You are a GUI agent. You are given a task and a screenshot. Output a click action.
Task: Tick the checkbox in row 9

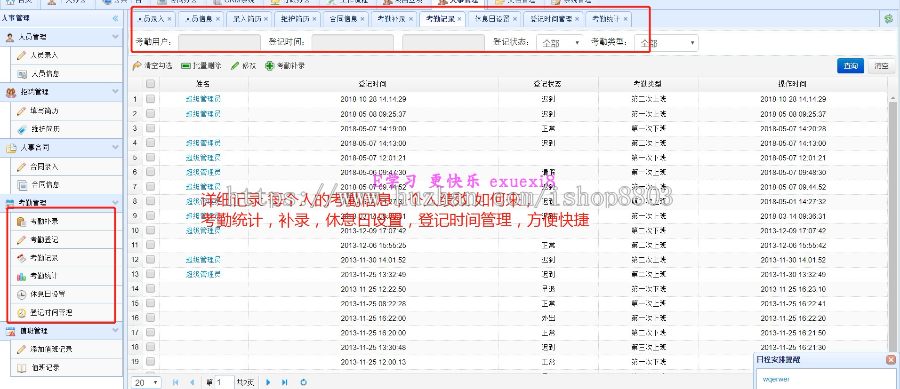(x=150, y=216)
